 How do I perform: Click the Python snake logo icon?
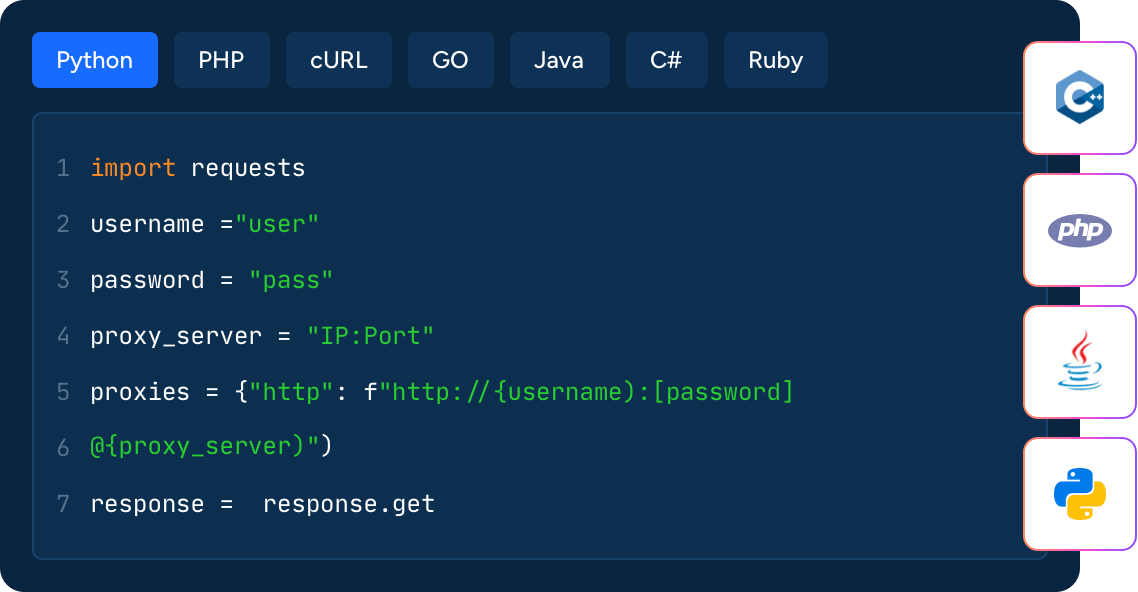coord(1080,494)
